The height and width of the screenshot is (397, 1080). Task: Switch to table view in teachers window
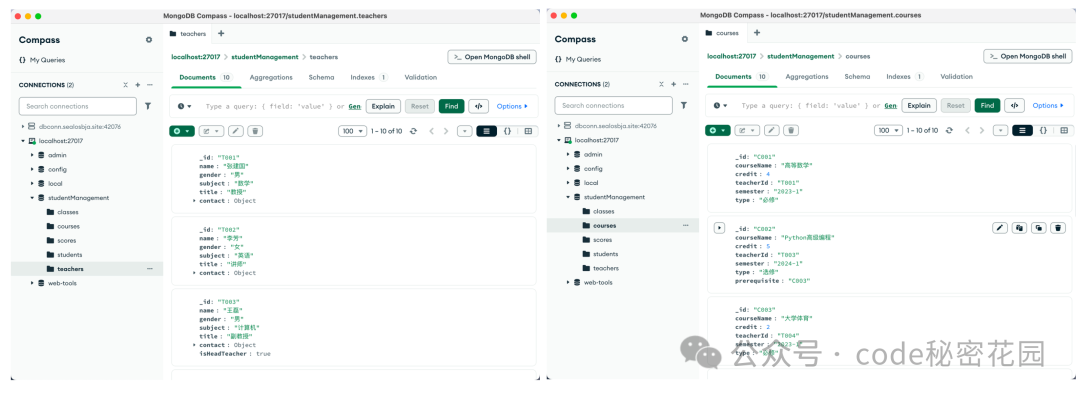528,131
